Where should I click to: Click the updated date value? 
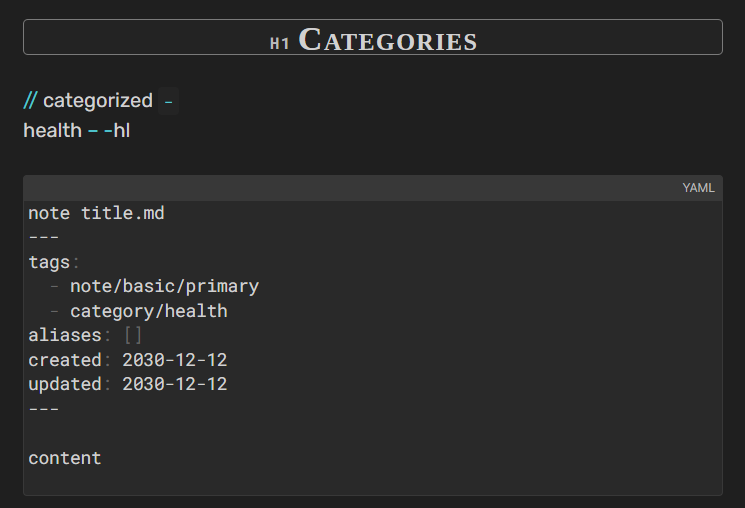pyautogui.click(x=175, y=384)
